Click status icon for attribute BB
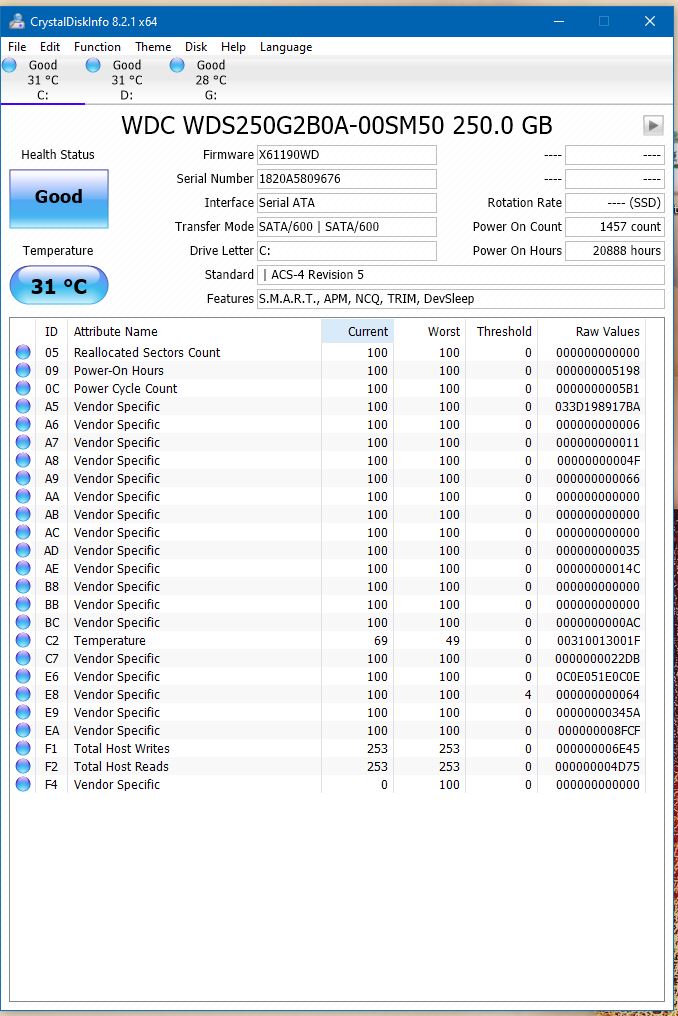The image size is (678, 1016). (23, 604)
